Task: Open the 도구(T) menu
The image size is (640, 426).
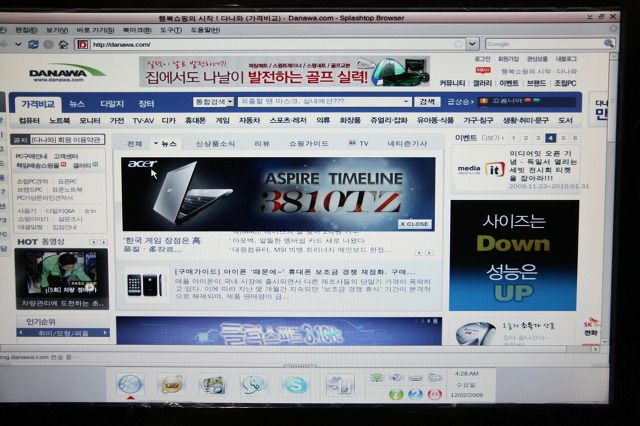Action: point(171,30)
